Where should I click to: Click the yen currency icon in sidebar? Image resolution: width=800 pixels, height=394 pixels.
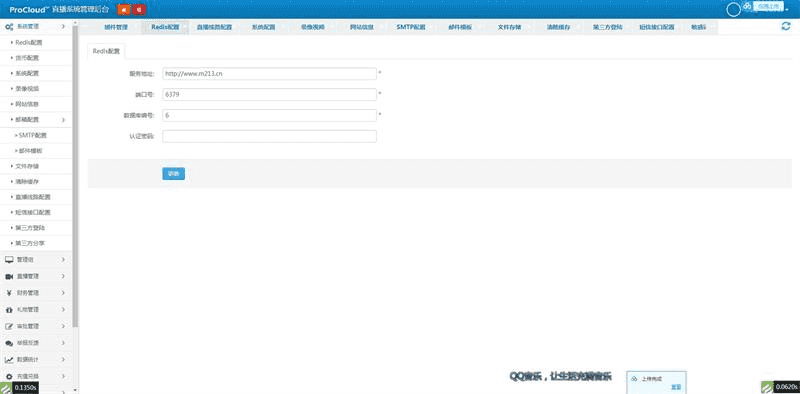(x=9, y=293)
